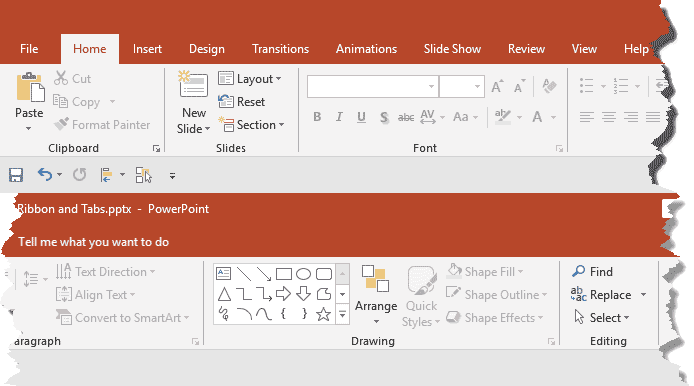Toggle Italic formatting
The image size is (694, 386).
point(339,117)
